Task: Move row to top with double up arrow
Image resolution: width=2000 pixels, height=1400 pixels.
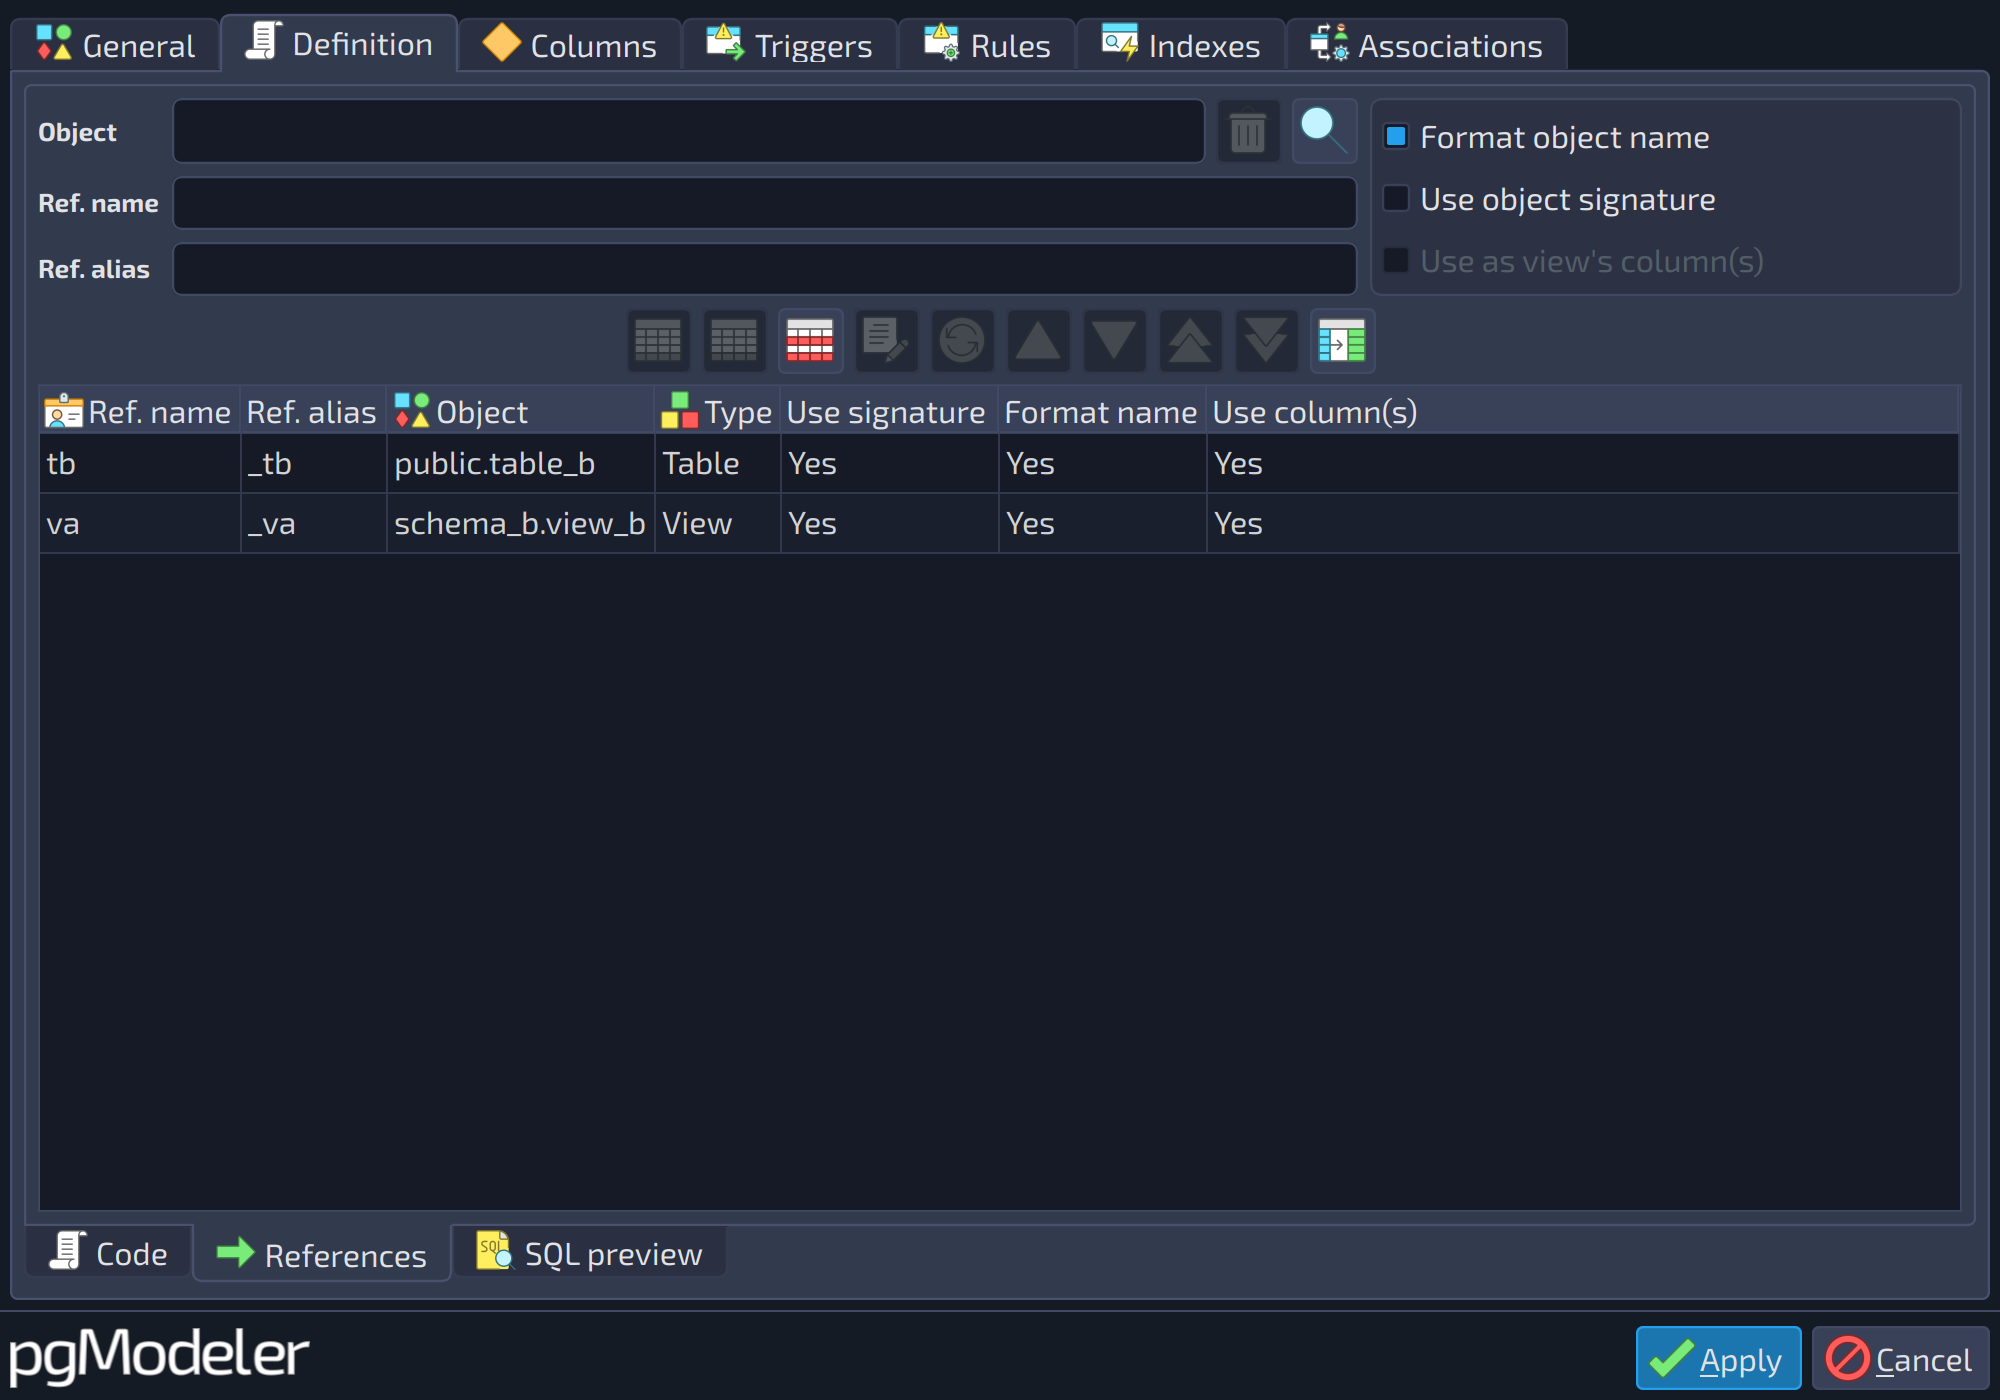Action: click(x=1190, y=341)
